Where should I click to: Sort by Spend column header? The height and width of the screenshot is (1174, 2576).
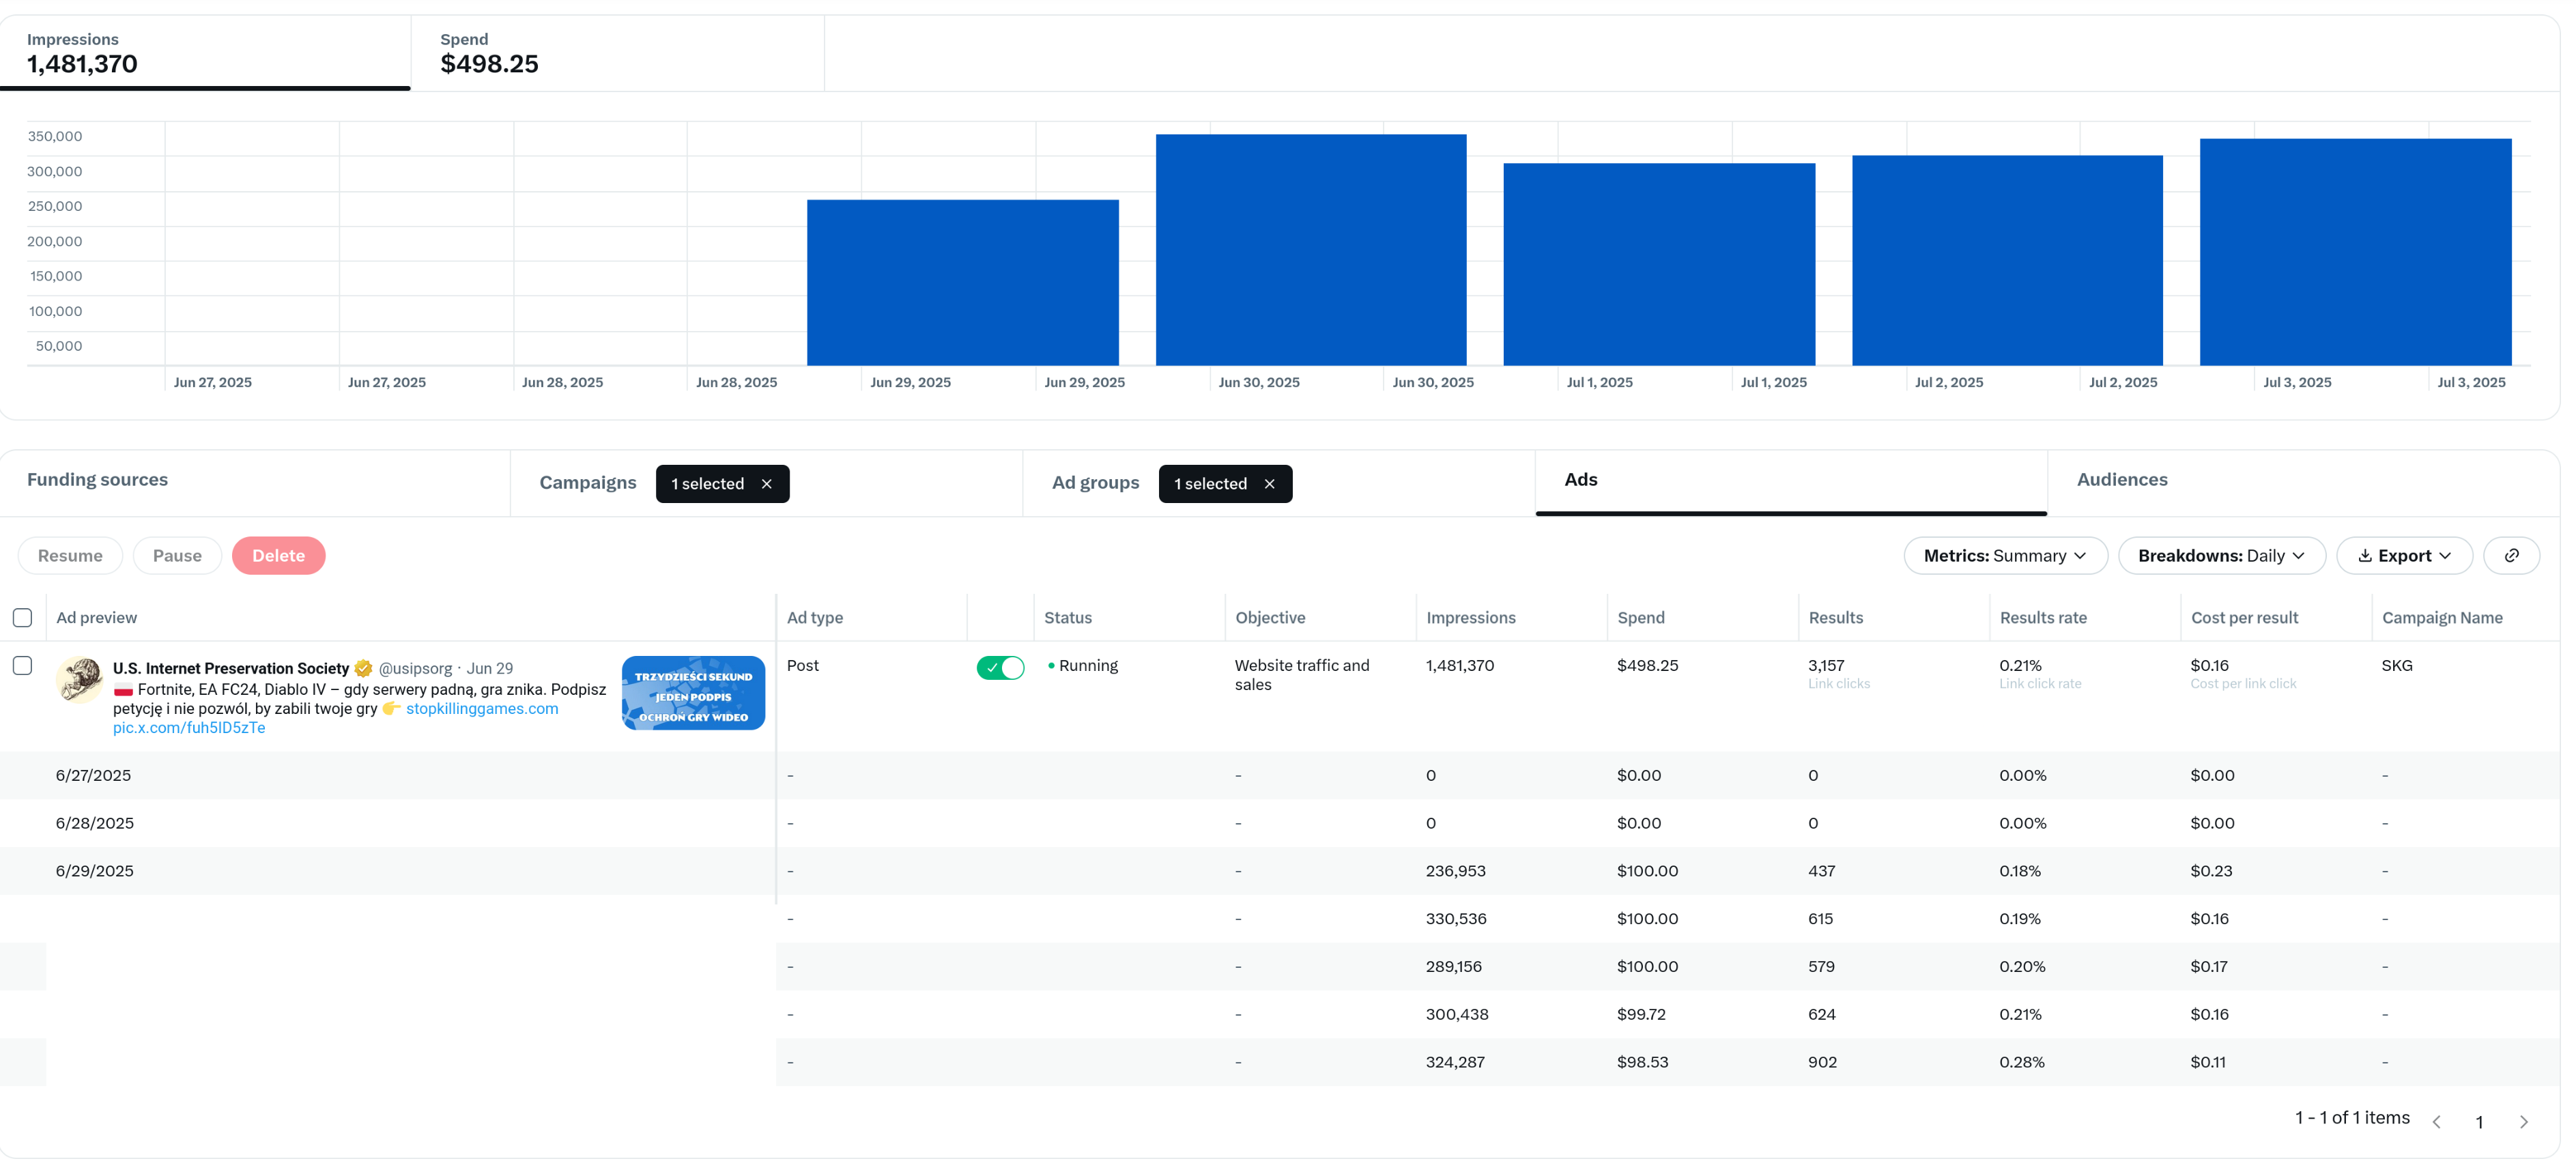point(1640,618)
